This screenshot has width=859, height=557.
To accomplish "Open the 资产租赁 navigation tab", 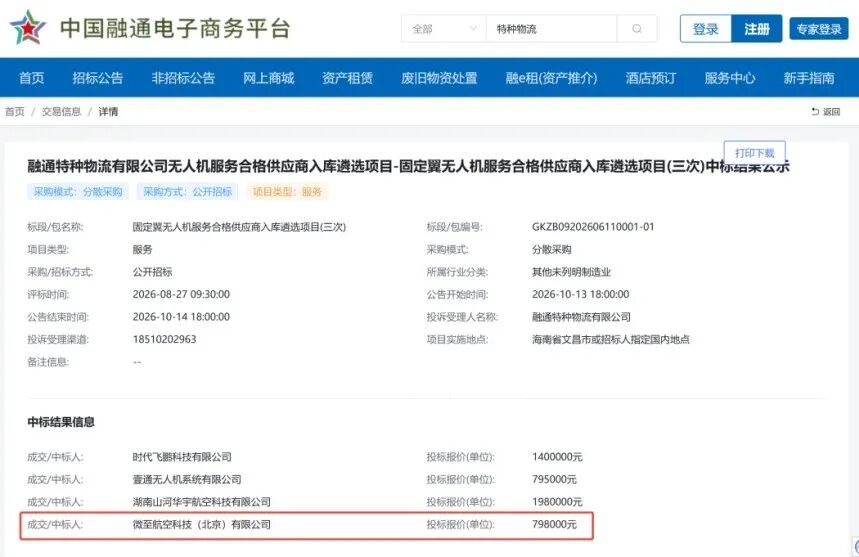I will [347, 78].
